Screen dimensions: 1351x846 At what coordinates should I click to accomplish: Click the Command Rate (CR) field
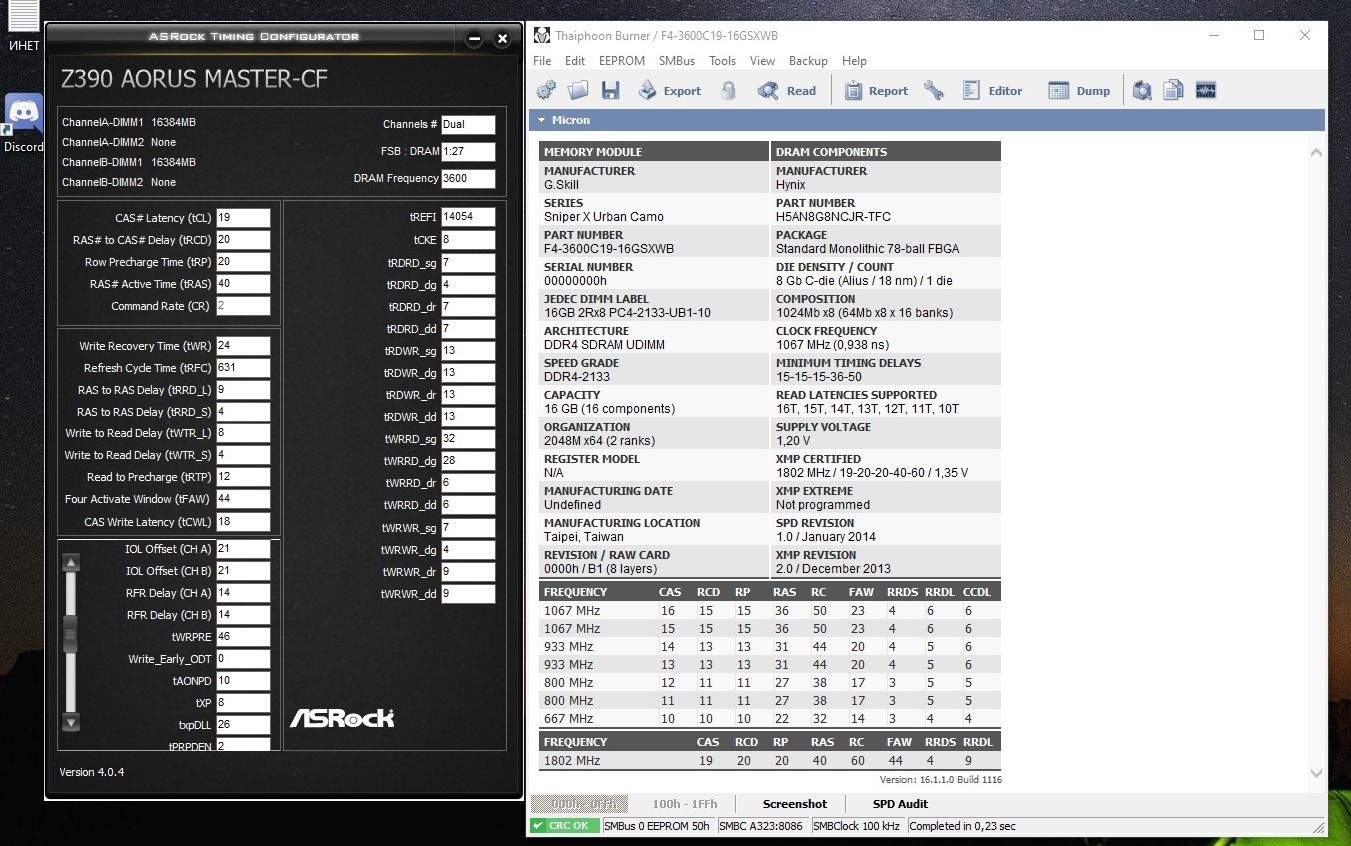pos(242,306)
